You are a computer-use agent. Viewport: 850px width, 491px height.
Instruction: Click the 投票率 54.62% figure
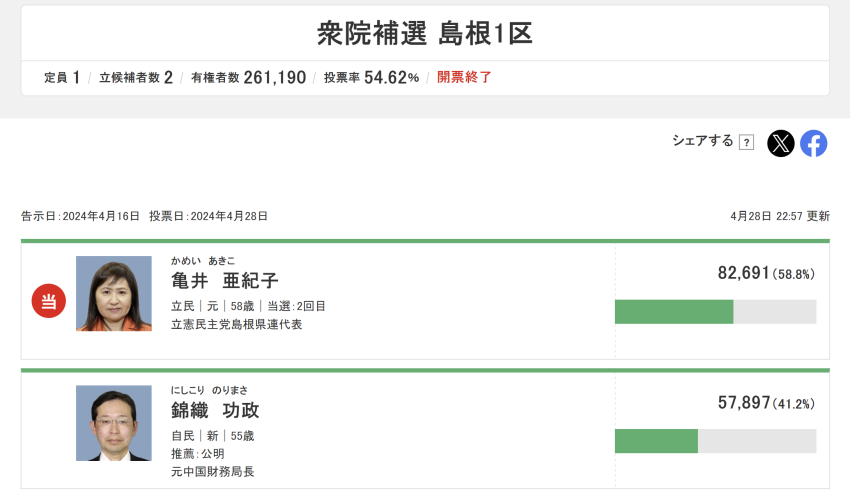click(x=371, y=77)
